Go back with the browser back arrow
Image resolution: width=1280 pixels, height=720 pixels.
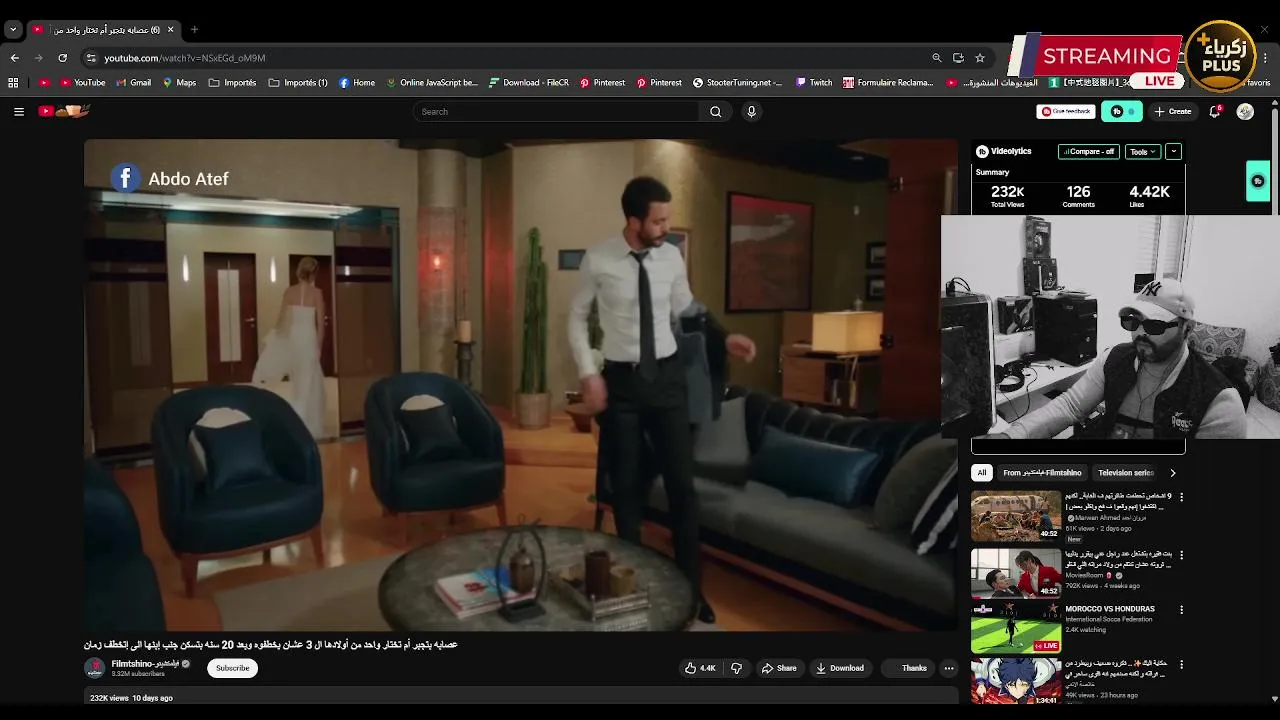coord(15,58)
